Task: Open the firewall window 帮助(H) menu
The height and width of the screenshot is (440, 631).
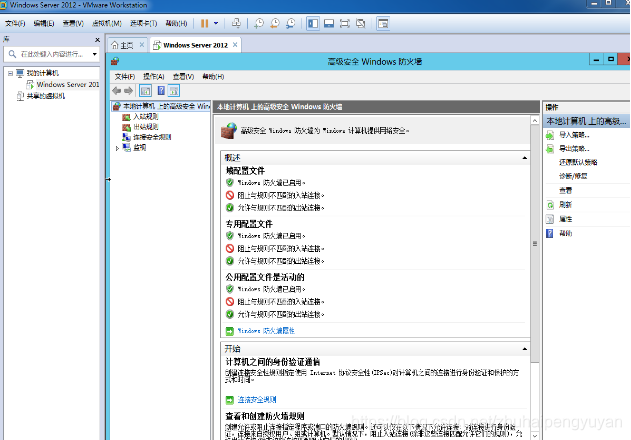Action: click(x=213, y=76)
